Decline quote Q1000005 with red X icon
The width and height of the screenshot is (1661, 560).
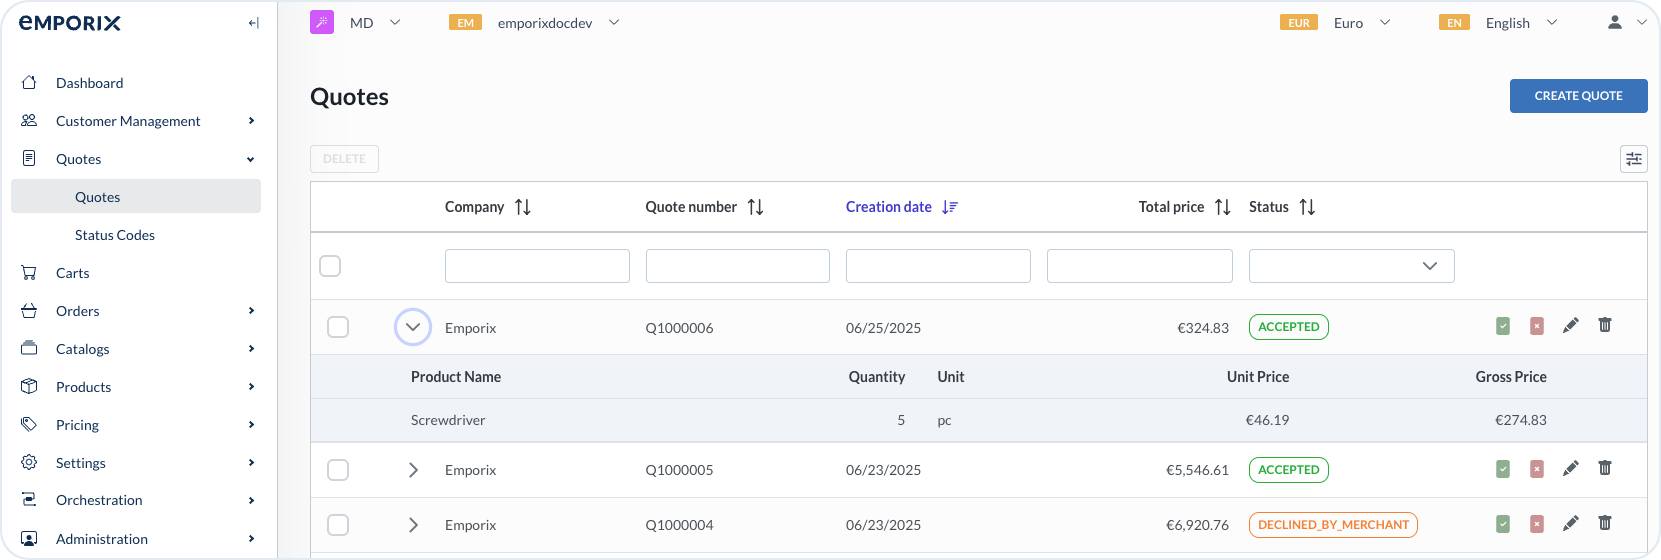[1537, 469]
